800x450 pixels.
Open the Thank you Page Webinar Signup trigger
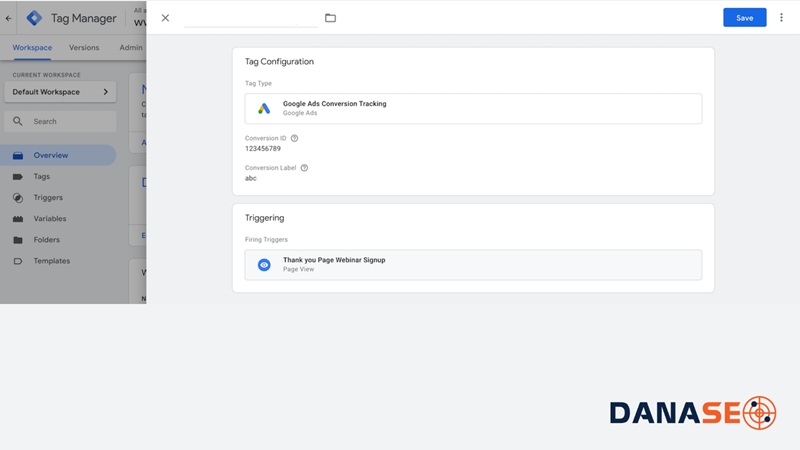click(473, 265)
